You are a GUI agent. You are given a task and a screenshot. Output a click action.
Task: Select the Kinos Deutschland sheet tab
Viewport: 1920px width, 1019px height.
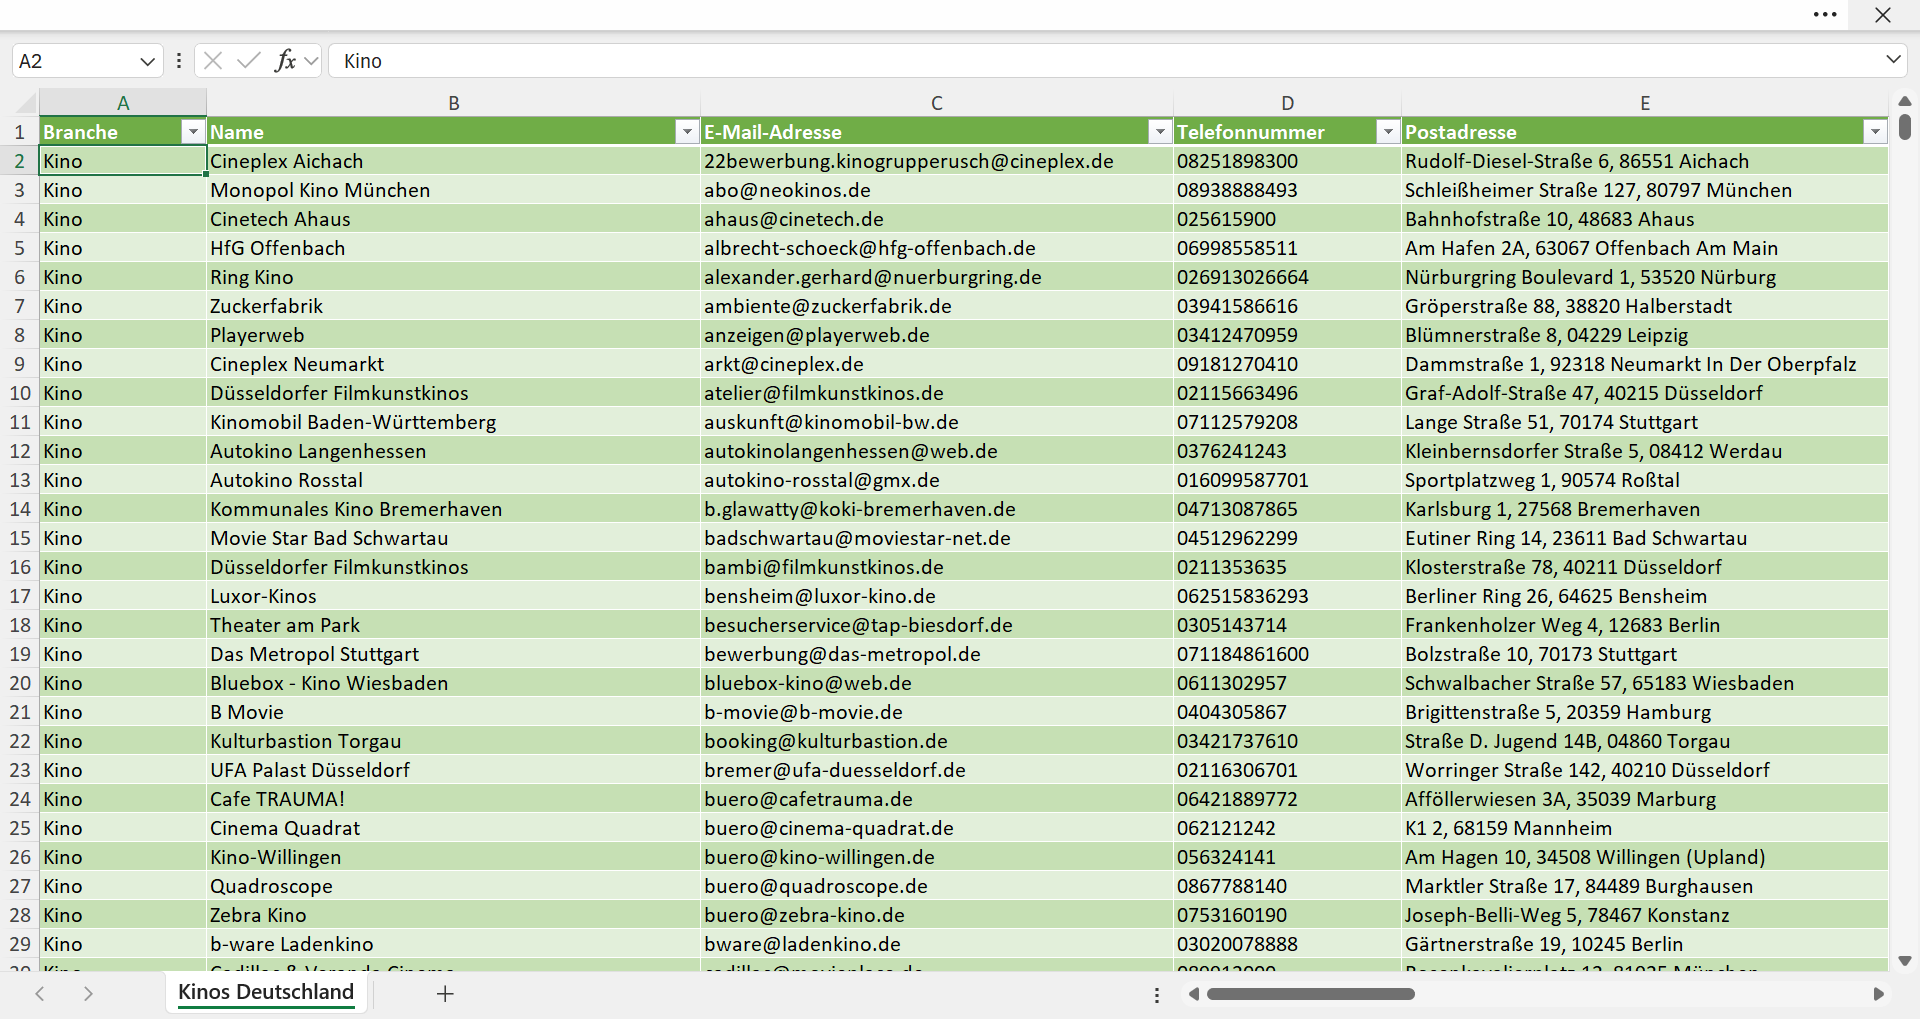pos(266,992)
